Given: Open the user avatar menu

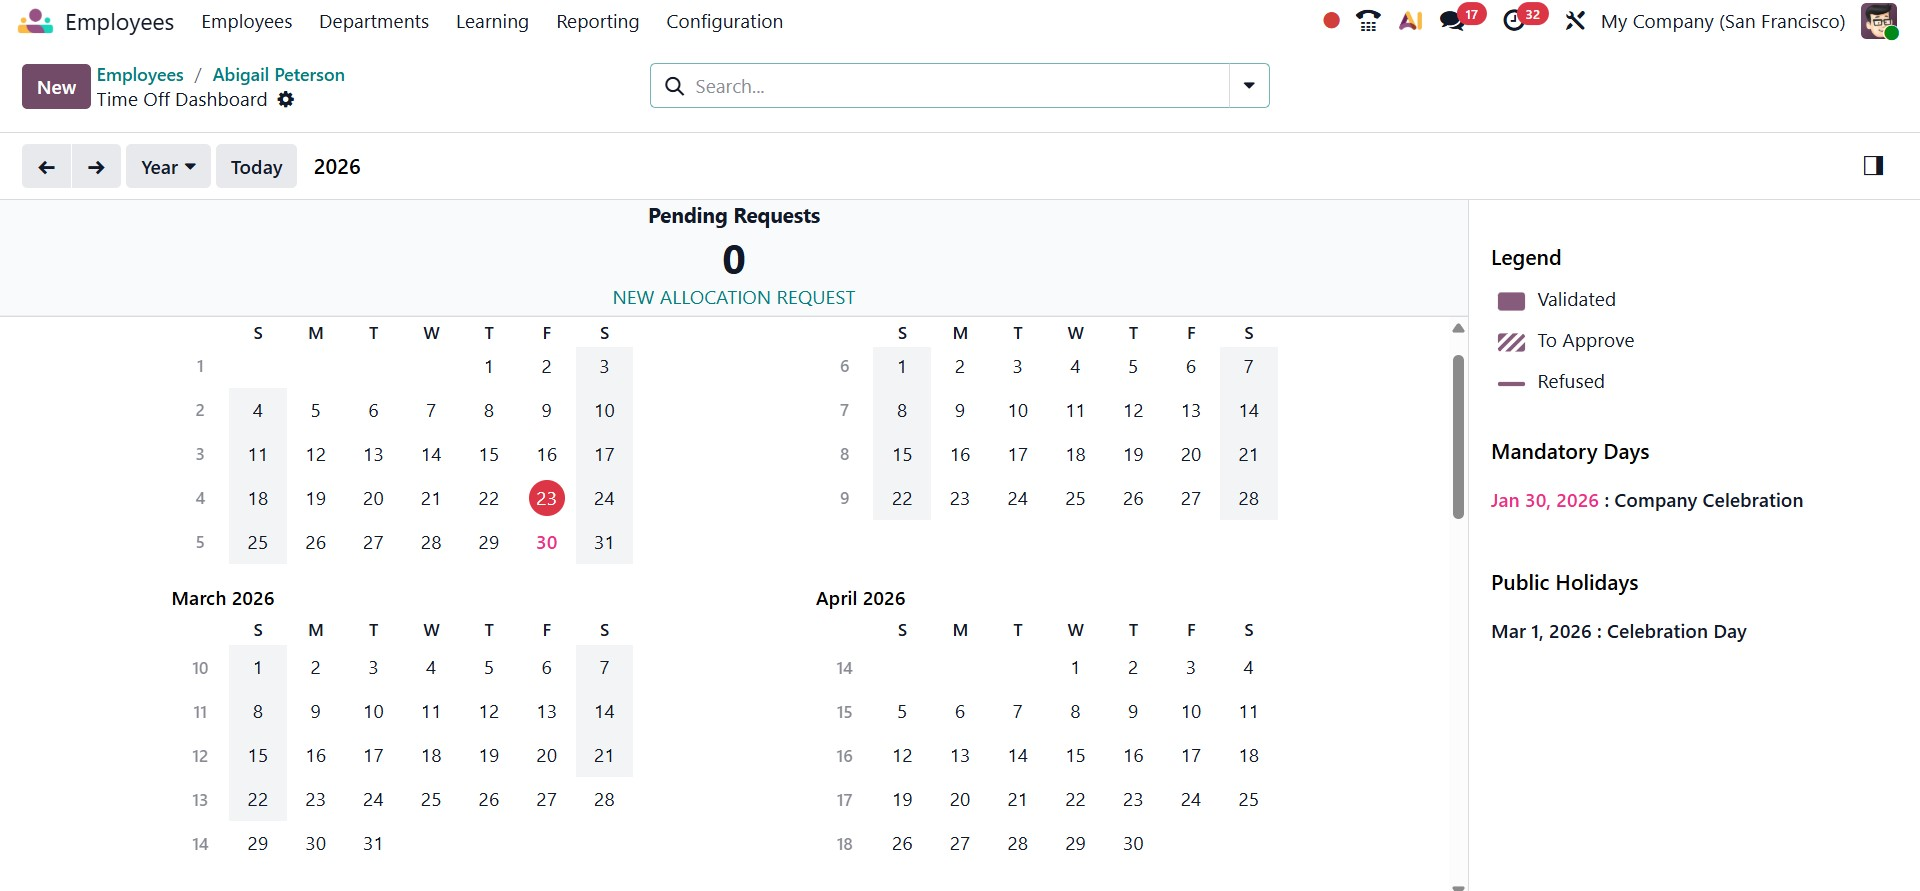Looking at the screenshot, I should click(x=1878, y=21).
